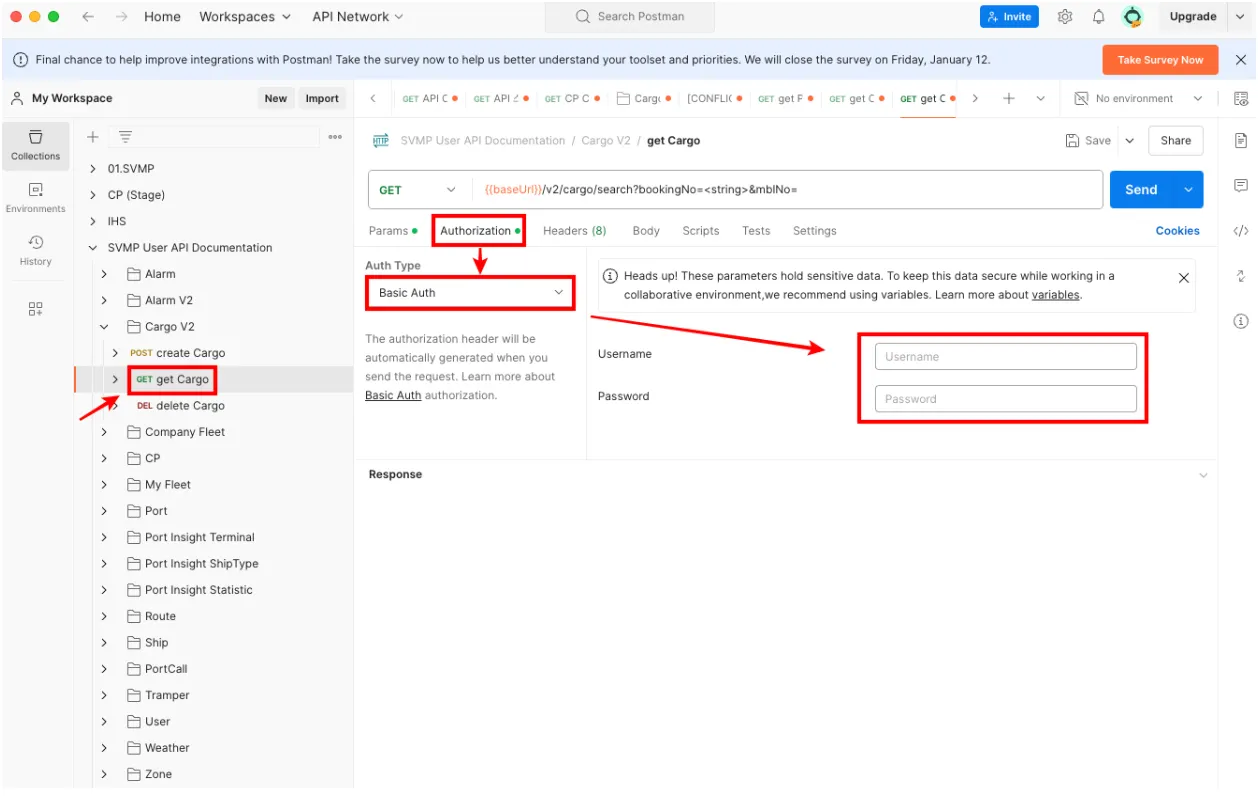Go forward with the right arrow icon
1258x796 pixels.
pos(121,17)
